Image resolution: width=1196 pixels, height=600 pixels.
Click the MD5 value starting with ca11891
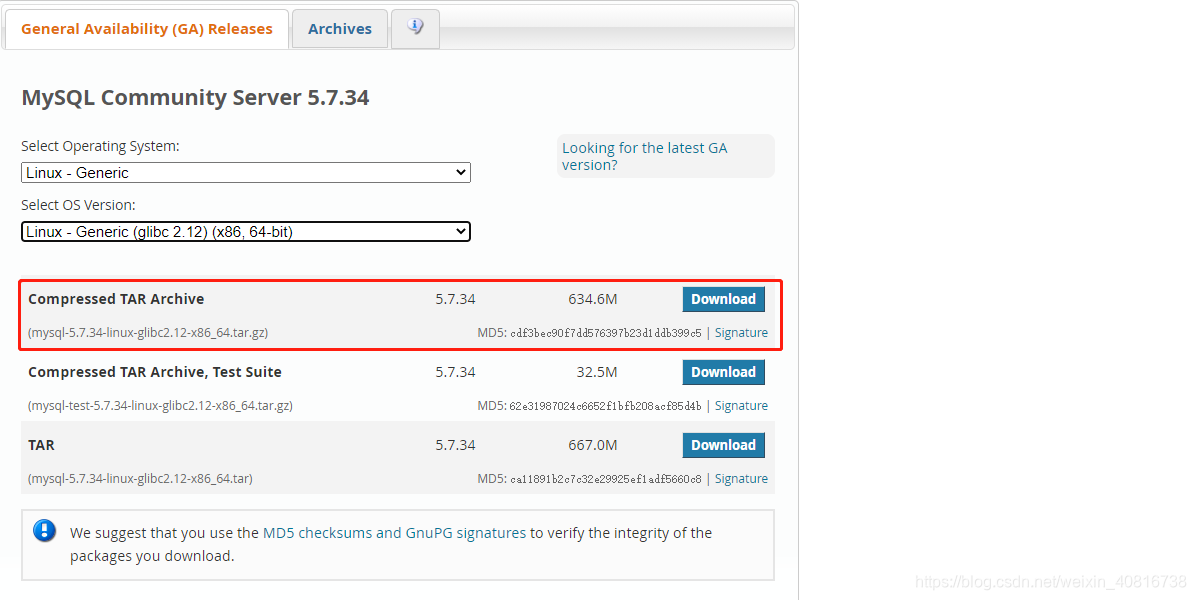point(606,480)
